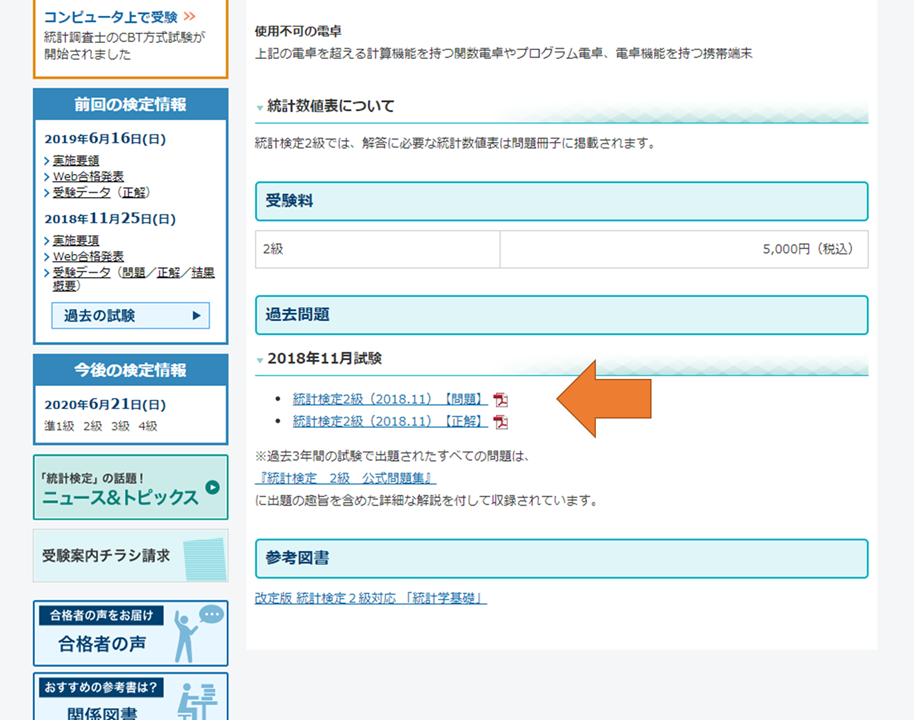The width and height of the screenshot is (914, 720).
Task: Open 統計検定2級（2018.11）【問題】 link
Action: click(x=390, y=399)
